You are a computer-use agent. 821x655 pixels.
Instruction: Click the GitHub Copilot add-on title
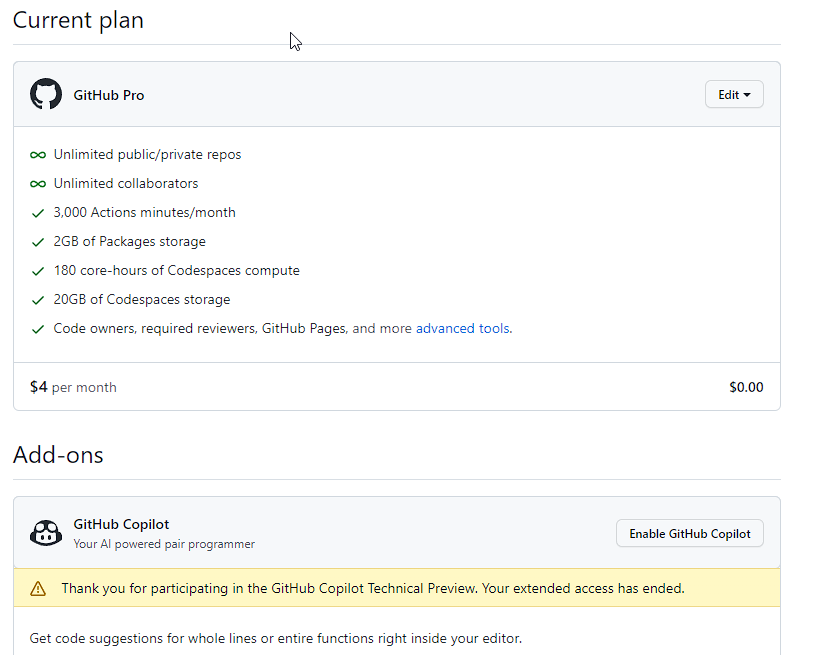(121, 524)
